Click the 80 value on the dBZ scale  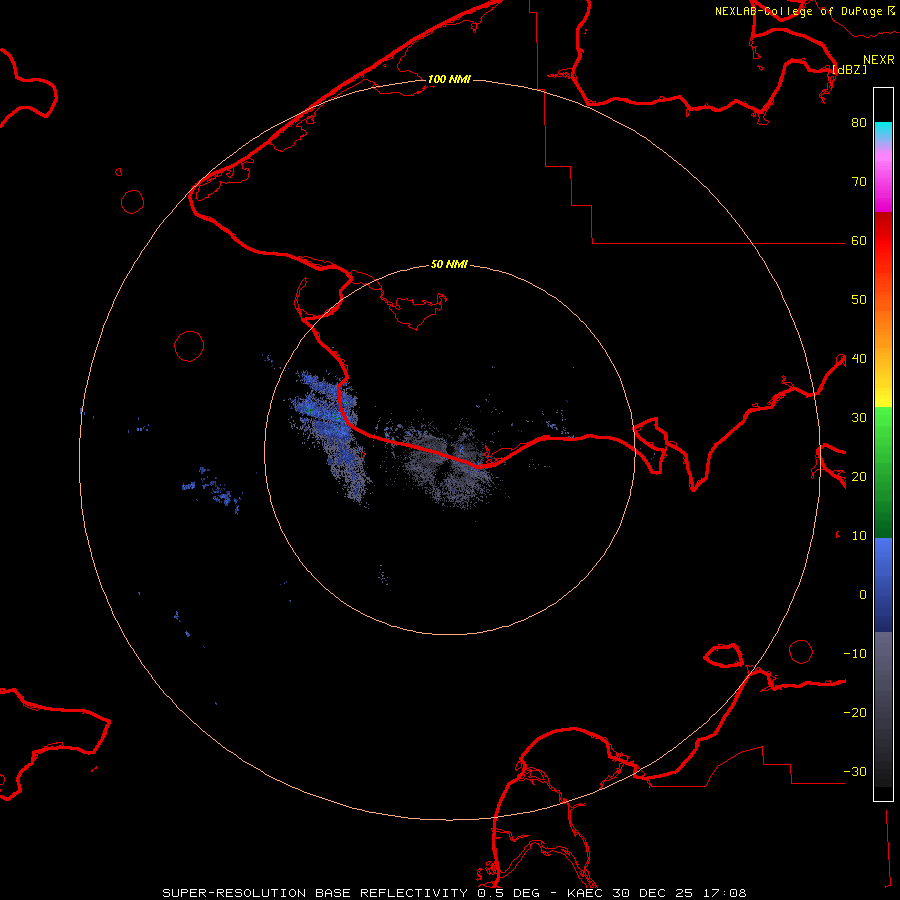tap(859, 123)
